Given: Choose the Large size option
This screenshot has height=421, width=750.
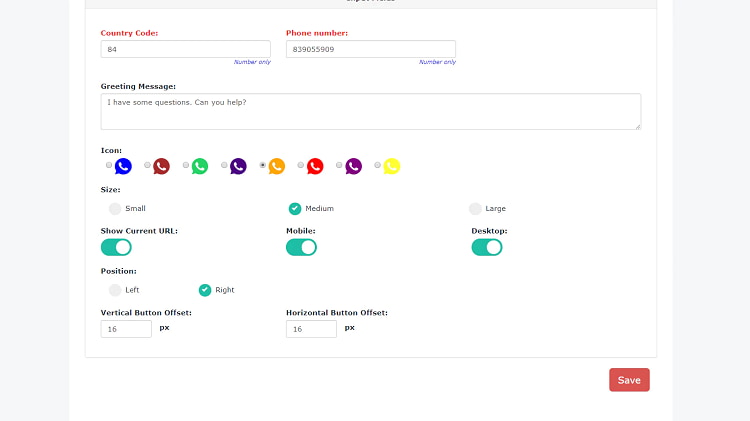Looking at the screenshot, I should click(x=475, y=209).
